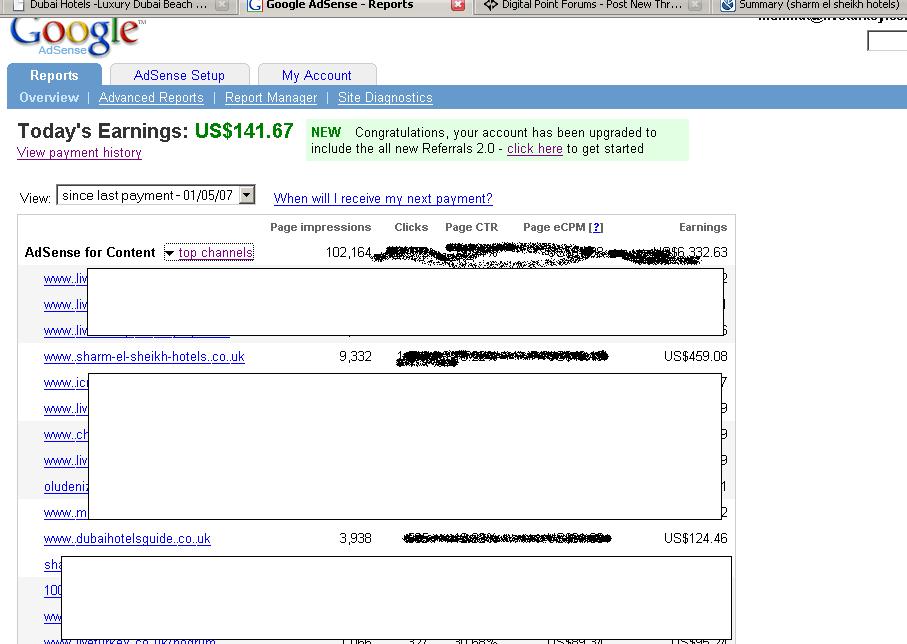Follow the 'click here' Referrals 2.0 link
Image resolution: width=907 pixels, height=644 pixels.
(534, 149)
